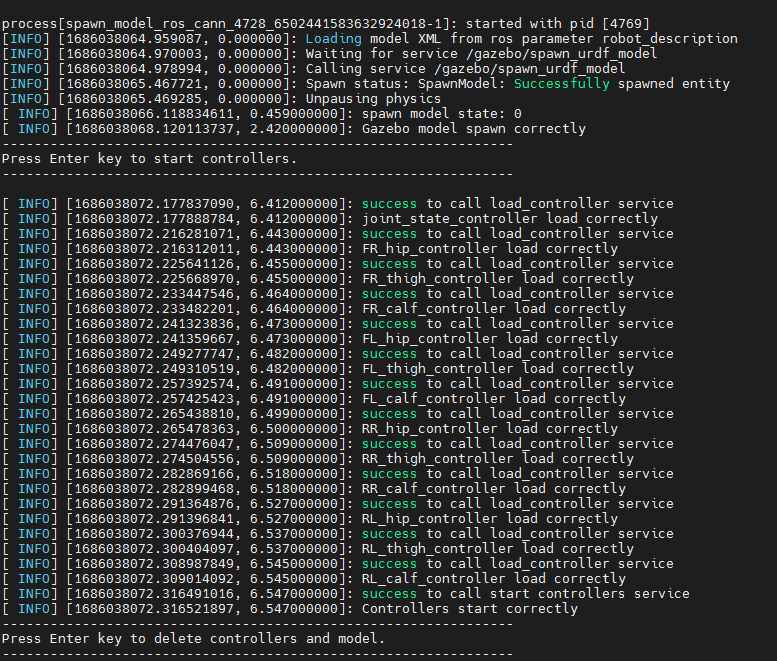The height and width of the screenshot is (661, 777).
Task: Click the "Press Enter key to start controllers." line
Action: (x=150, y=159)
